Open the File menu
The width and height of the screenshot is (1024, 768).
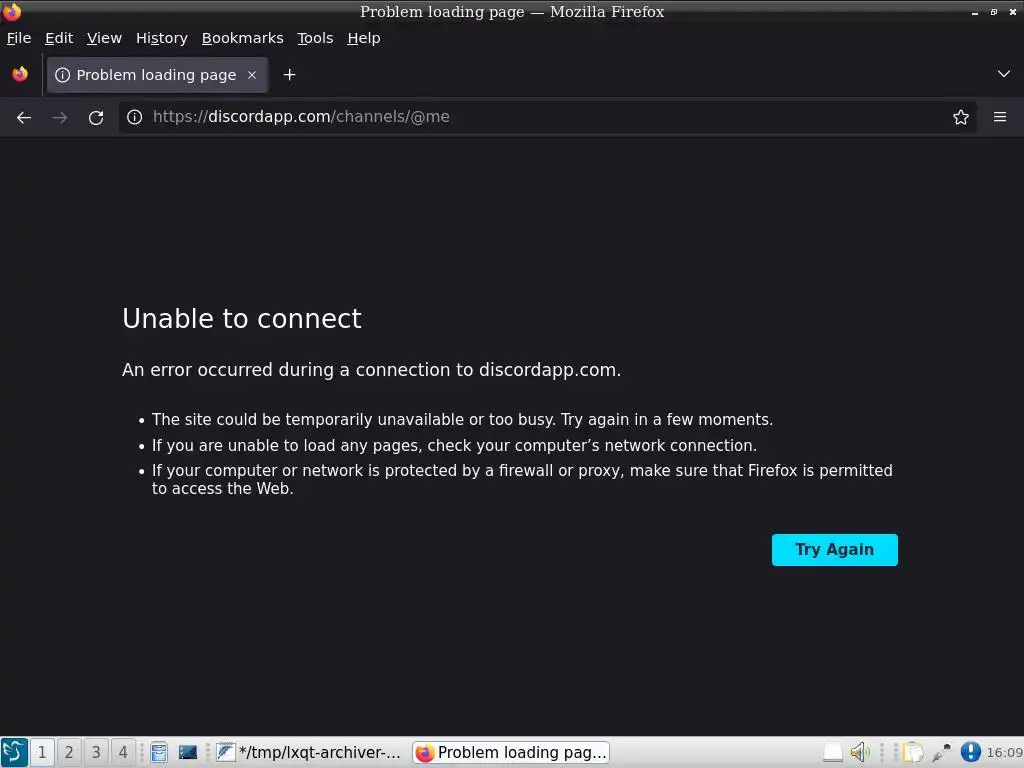pos(19,38)
